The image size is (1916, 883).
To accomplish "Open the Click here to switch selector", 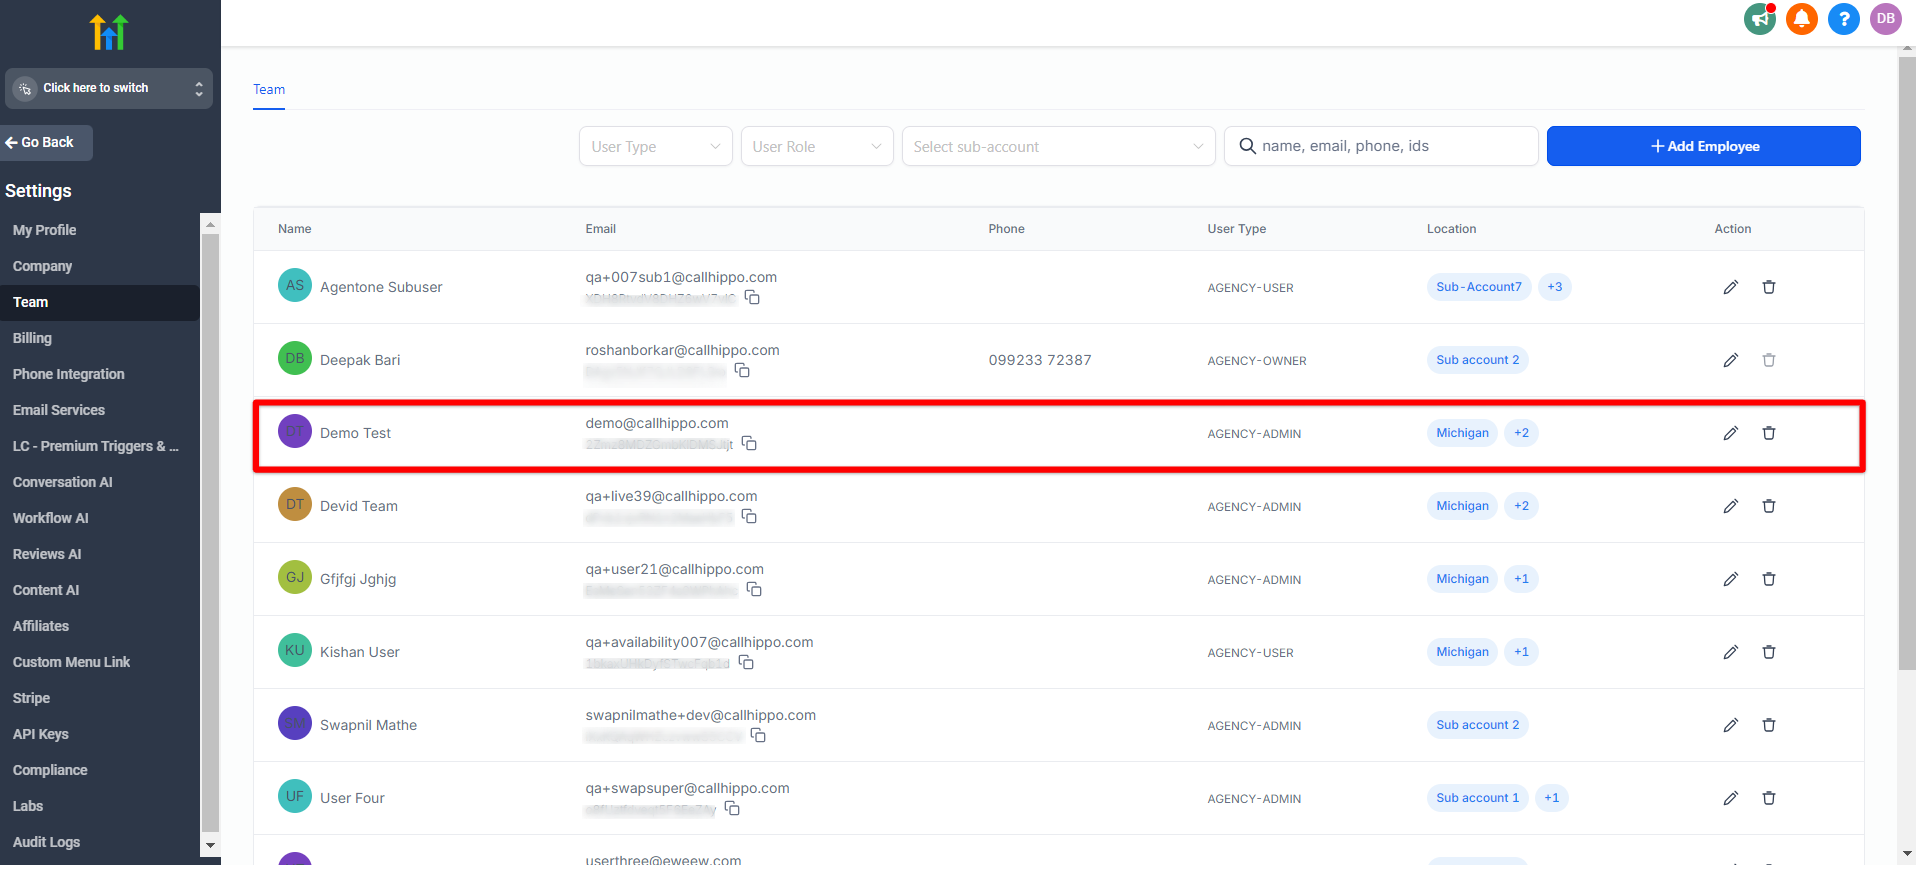I will [109, 88].
